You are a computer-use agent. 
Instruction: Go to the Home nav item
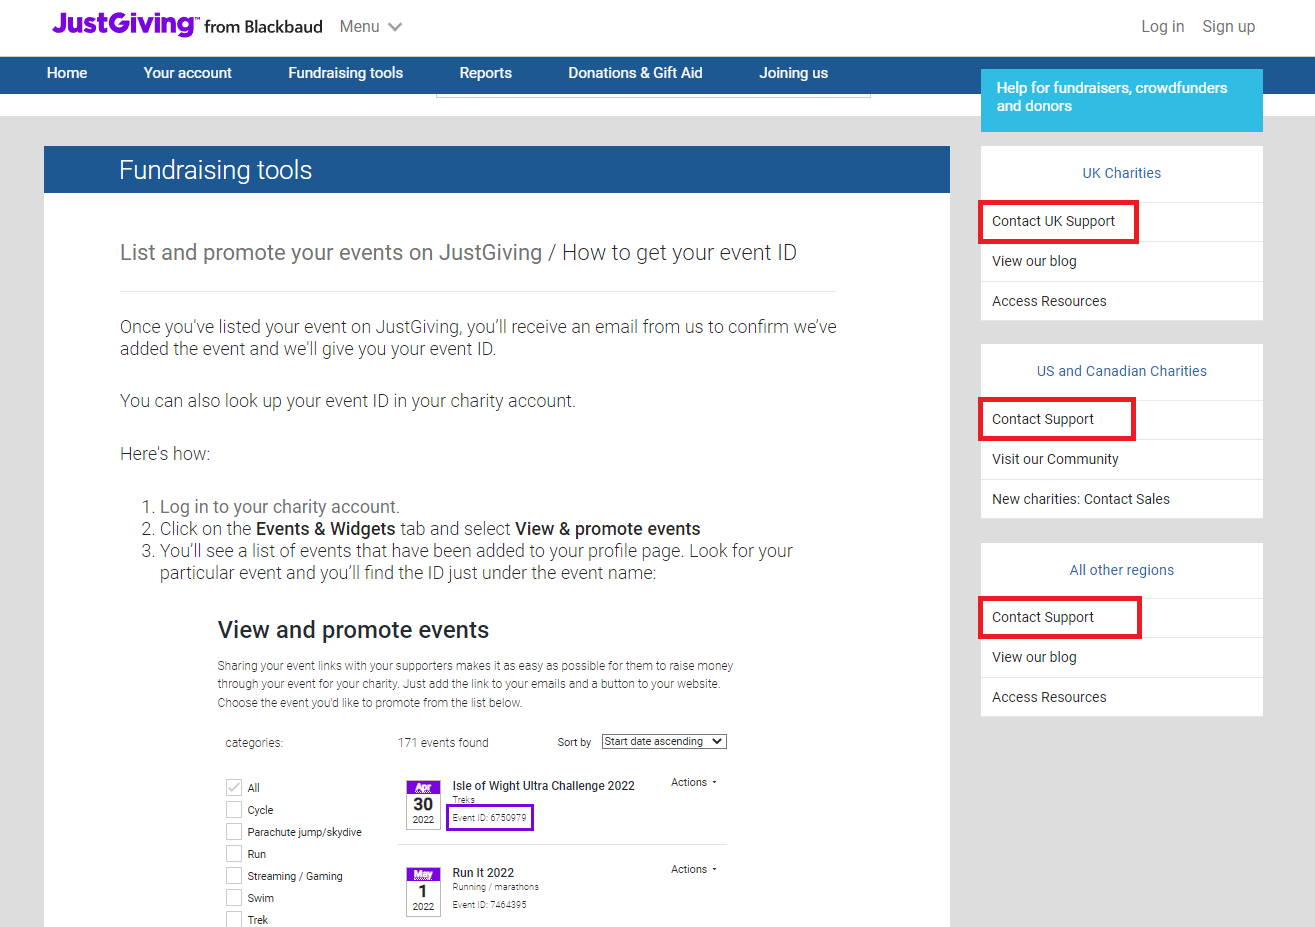67,73
